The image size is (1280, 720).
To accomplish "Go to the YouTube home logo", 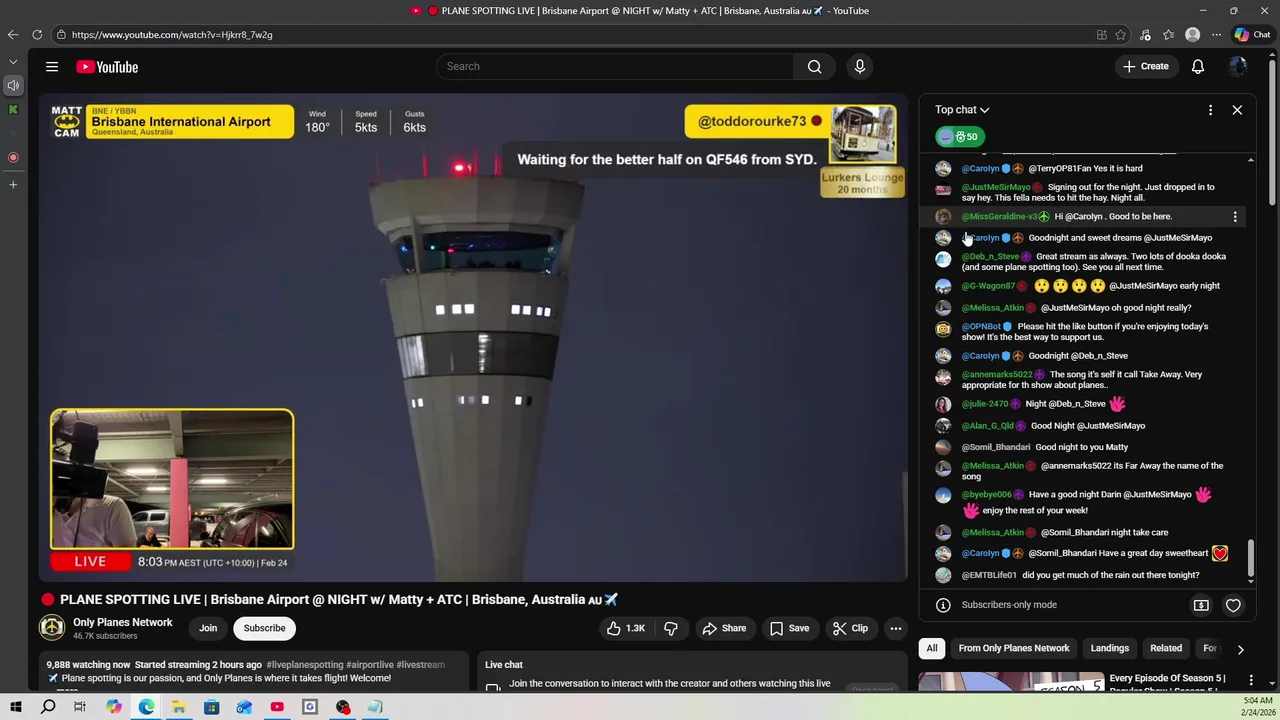I will pos(107,67).
